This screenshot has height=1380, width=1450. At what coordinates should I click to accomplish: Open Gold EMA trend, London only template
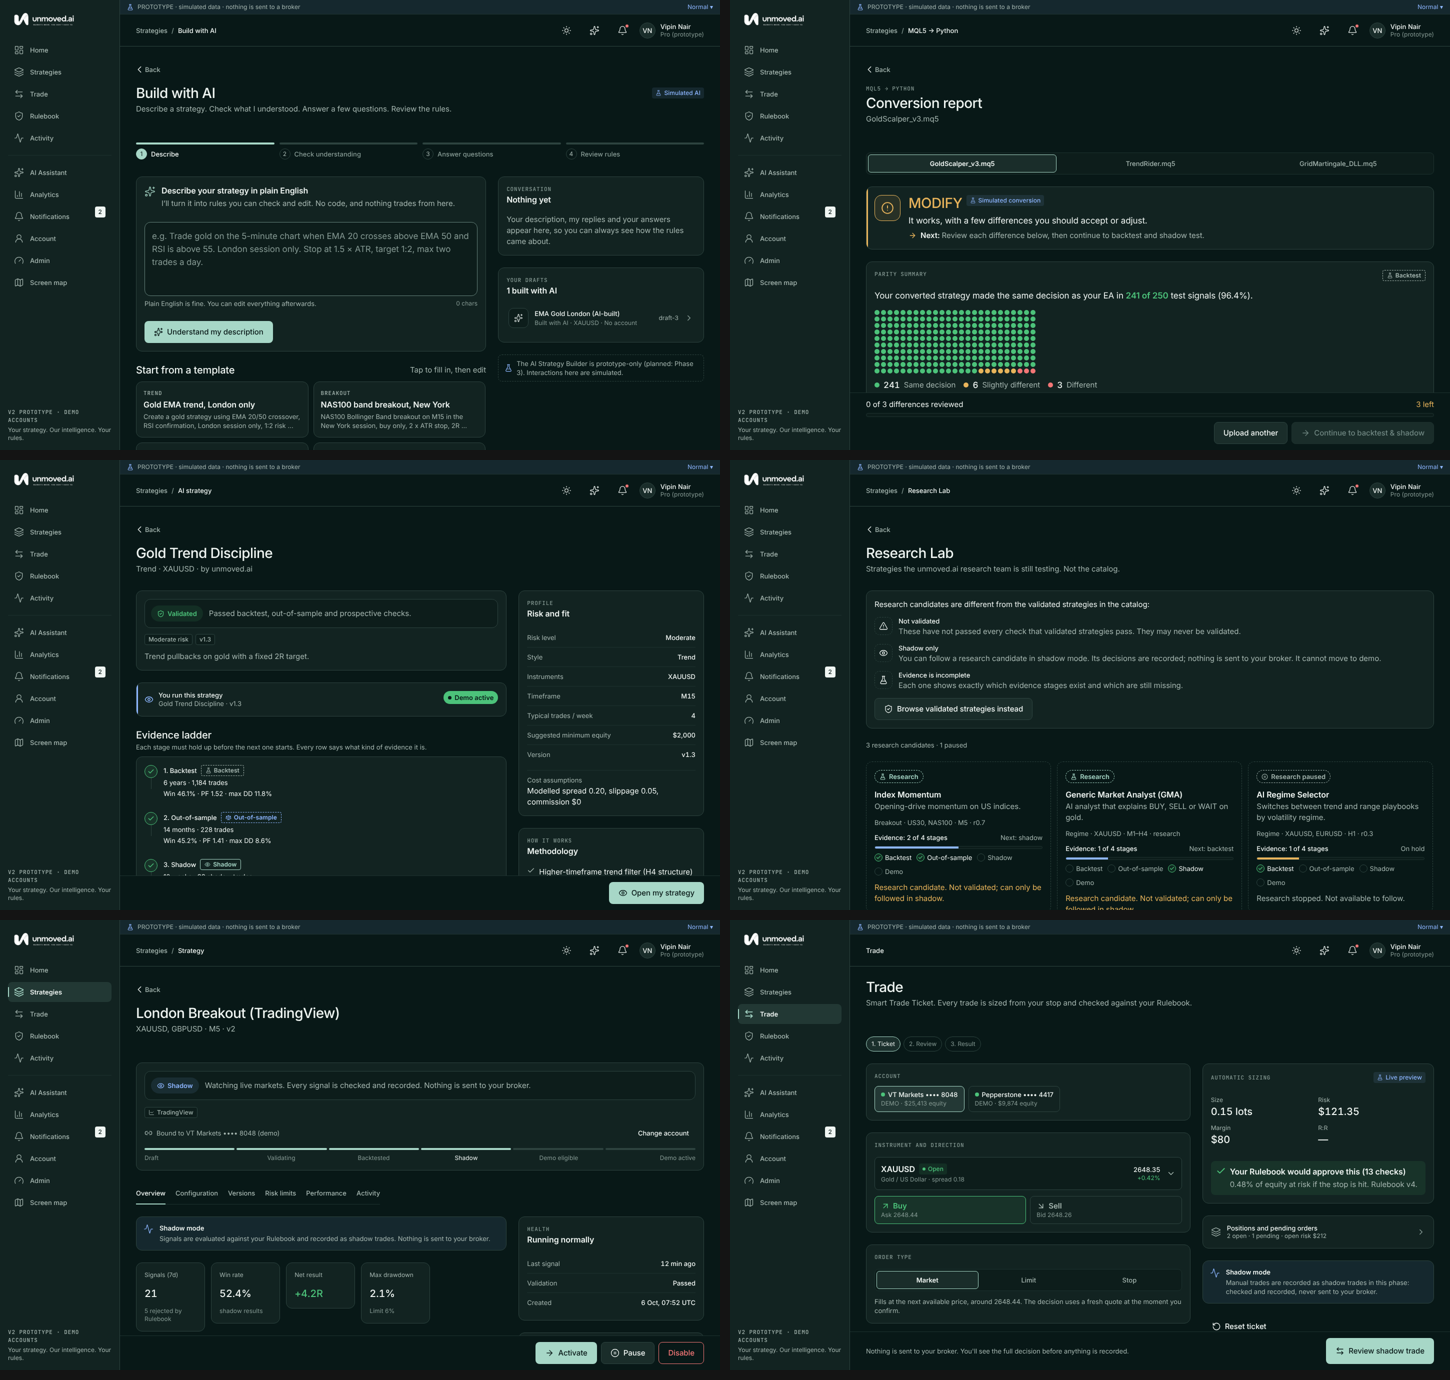[x=222, y=409]
